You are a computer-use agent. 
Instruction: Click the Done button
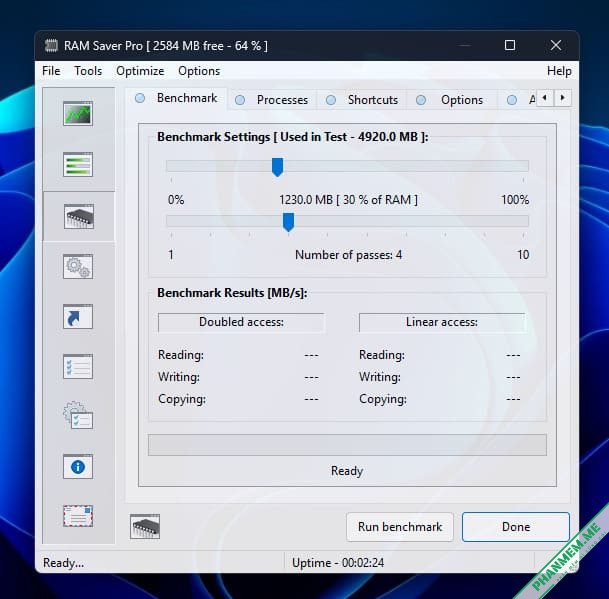pyautogui.click(x=516, y=527)
